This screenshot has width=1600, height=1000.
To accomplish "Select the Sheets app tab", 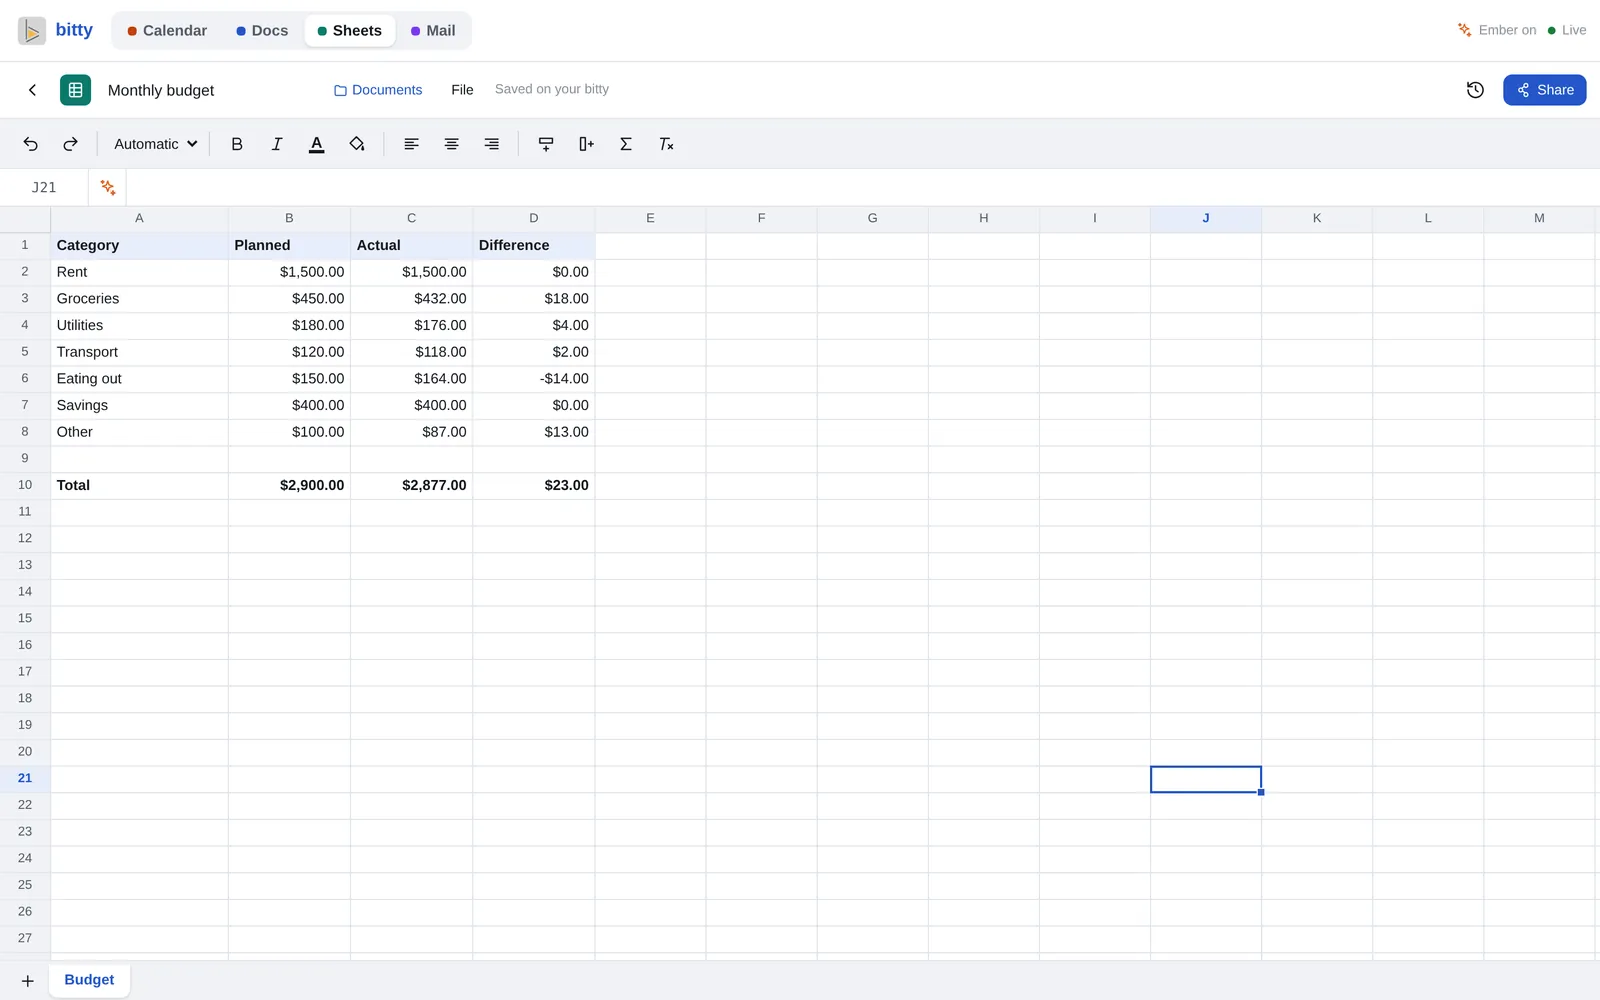I will tap(350, 30).
